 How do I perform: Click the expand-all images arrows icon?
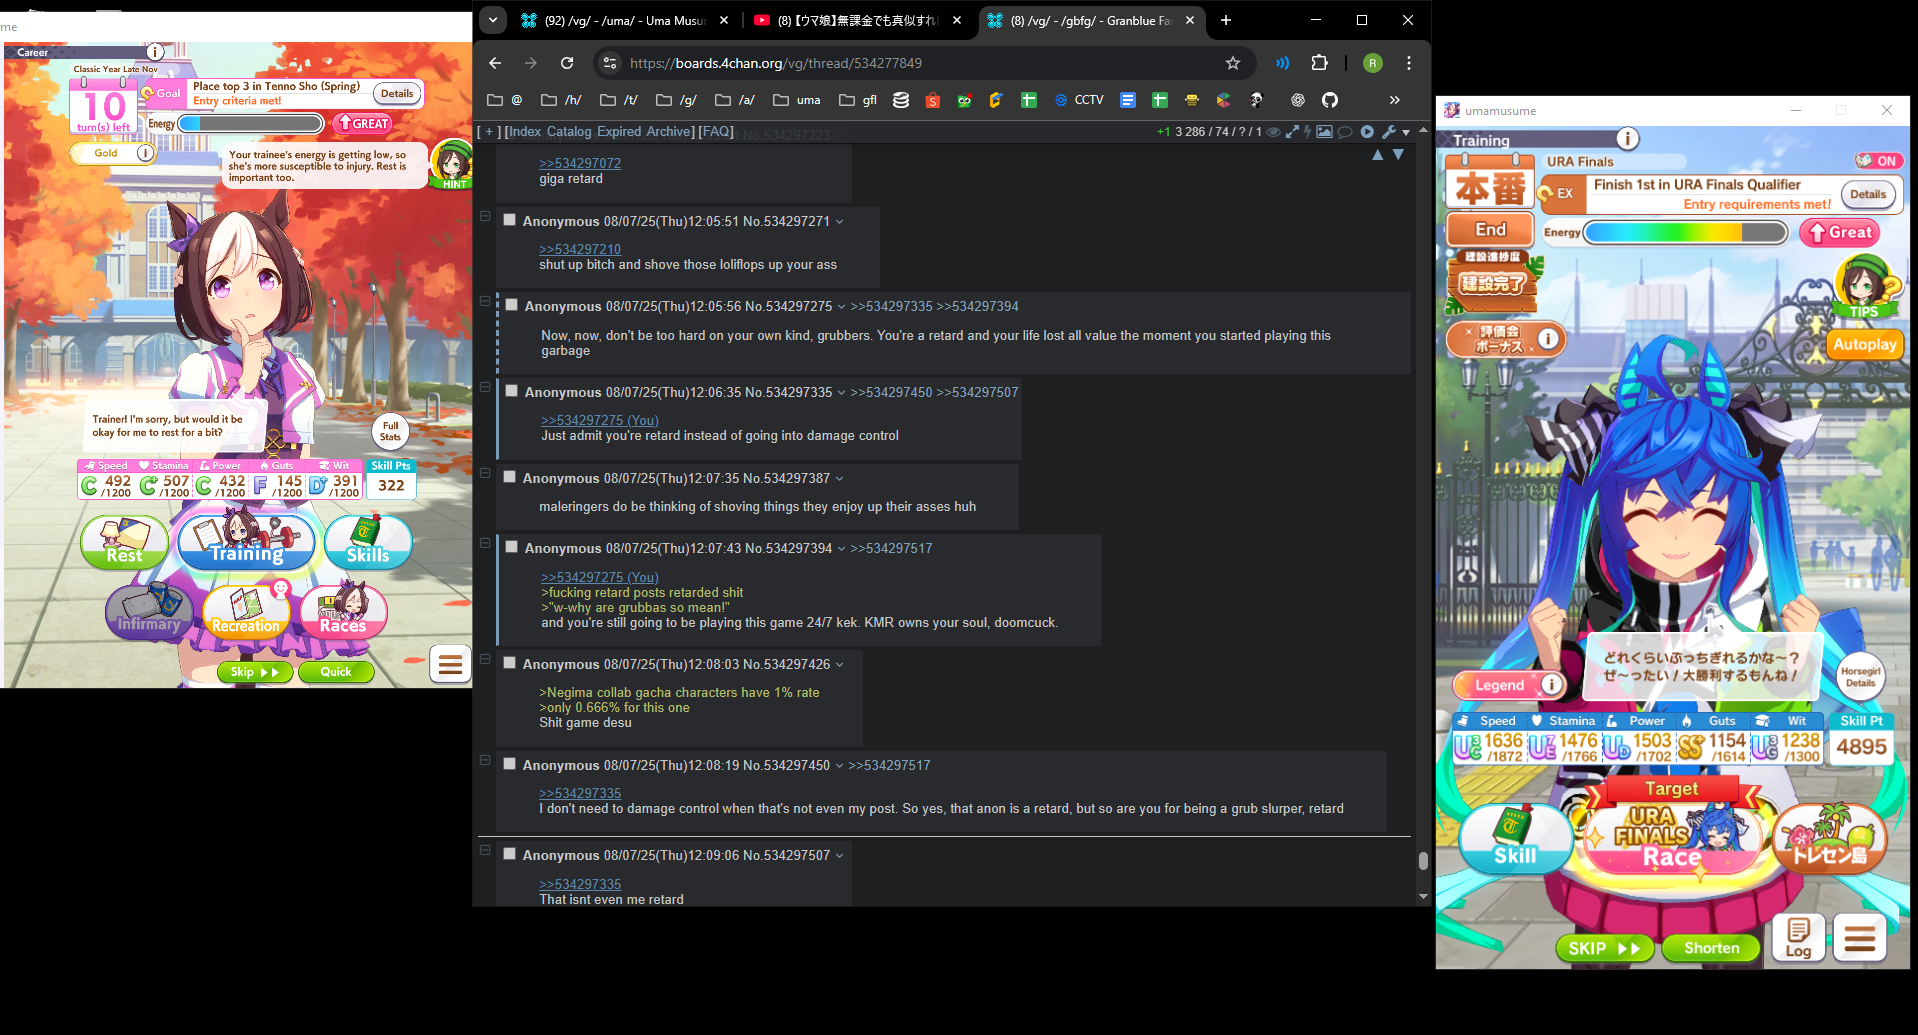tap(1292, 132)
